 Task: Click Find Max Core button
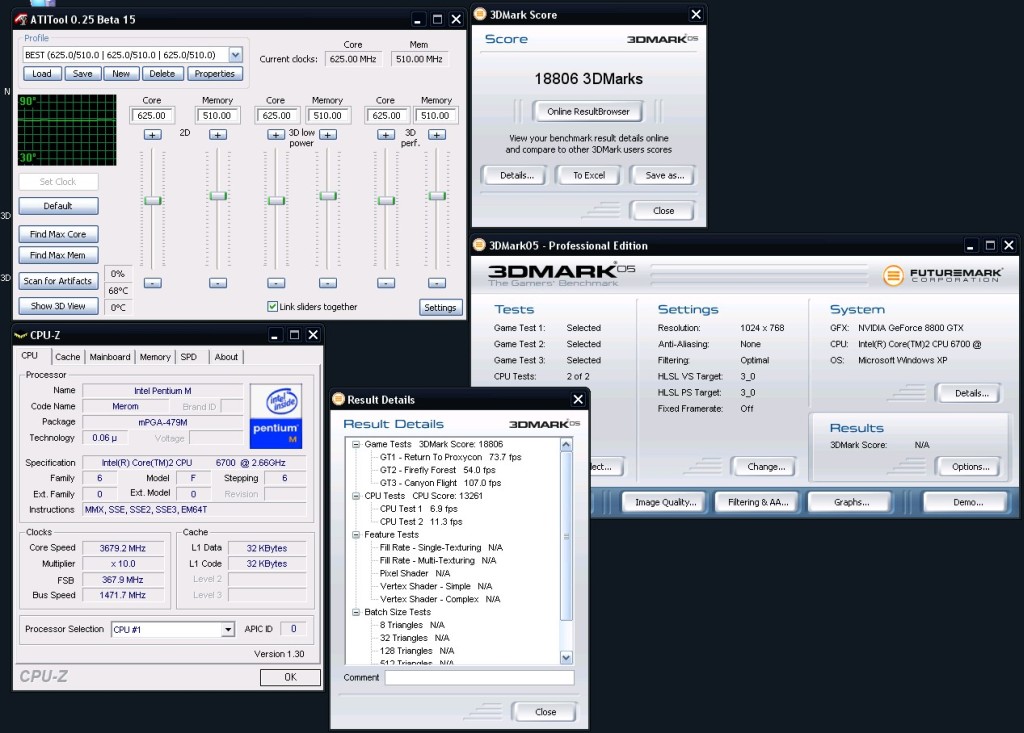(x=58, y=234)
